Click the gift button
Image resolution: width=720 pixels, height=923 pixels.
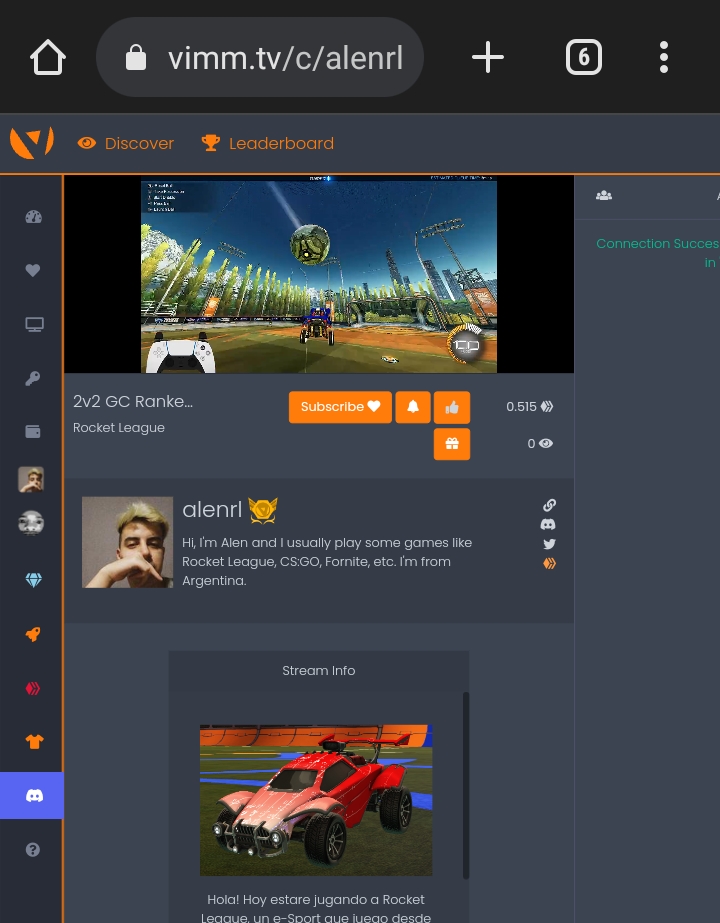452,444
